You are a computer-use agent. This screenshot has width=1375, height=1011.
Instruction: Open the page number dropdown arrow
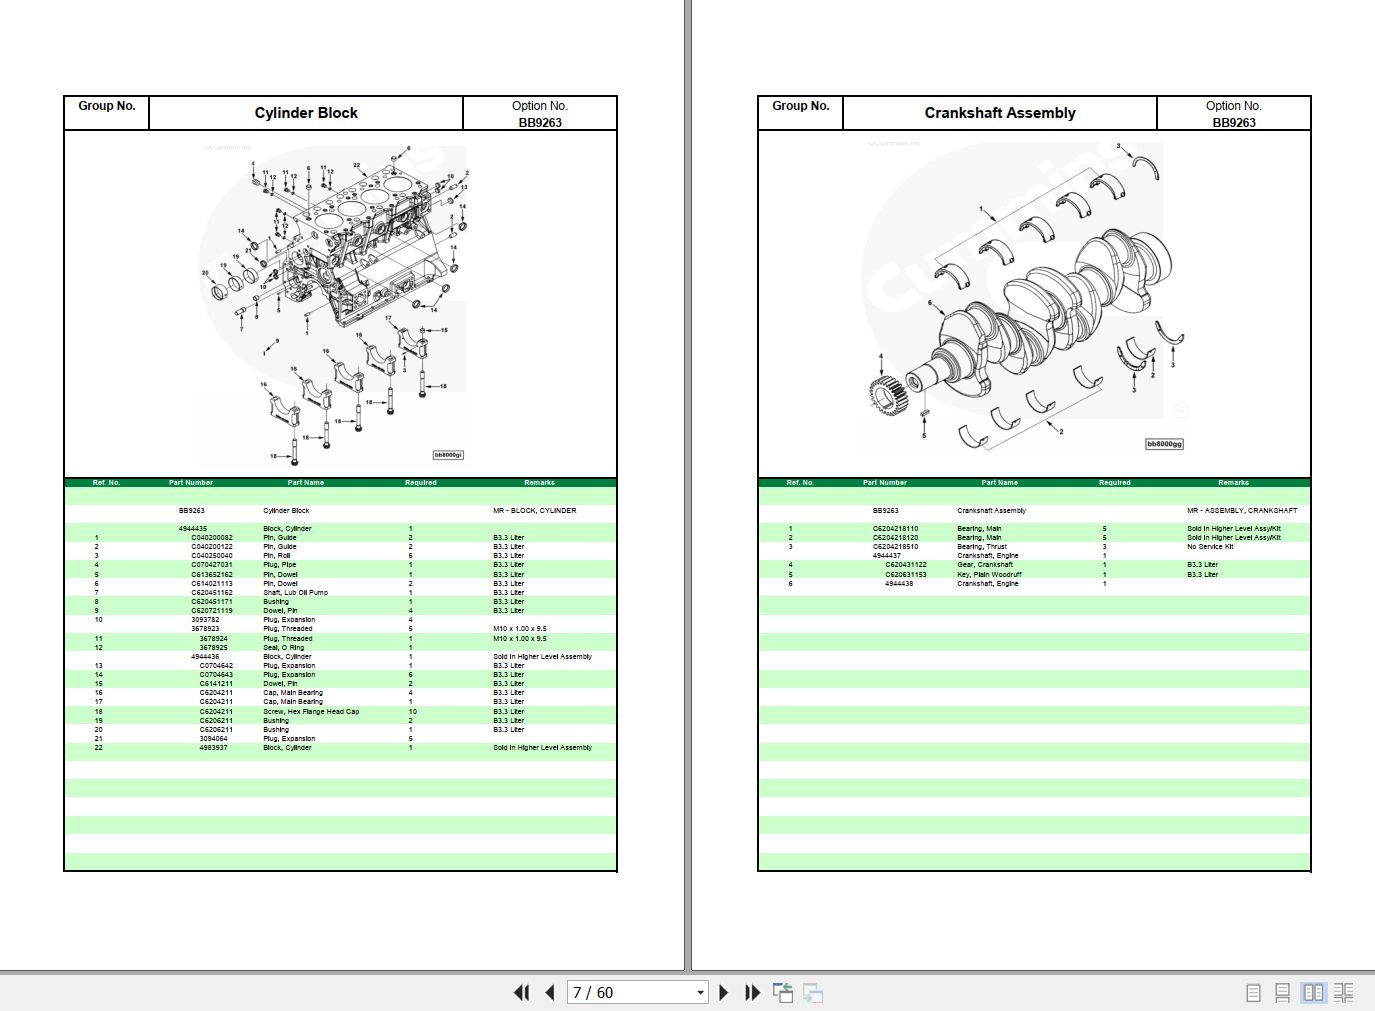click(x=700, y=993)
